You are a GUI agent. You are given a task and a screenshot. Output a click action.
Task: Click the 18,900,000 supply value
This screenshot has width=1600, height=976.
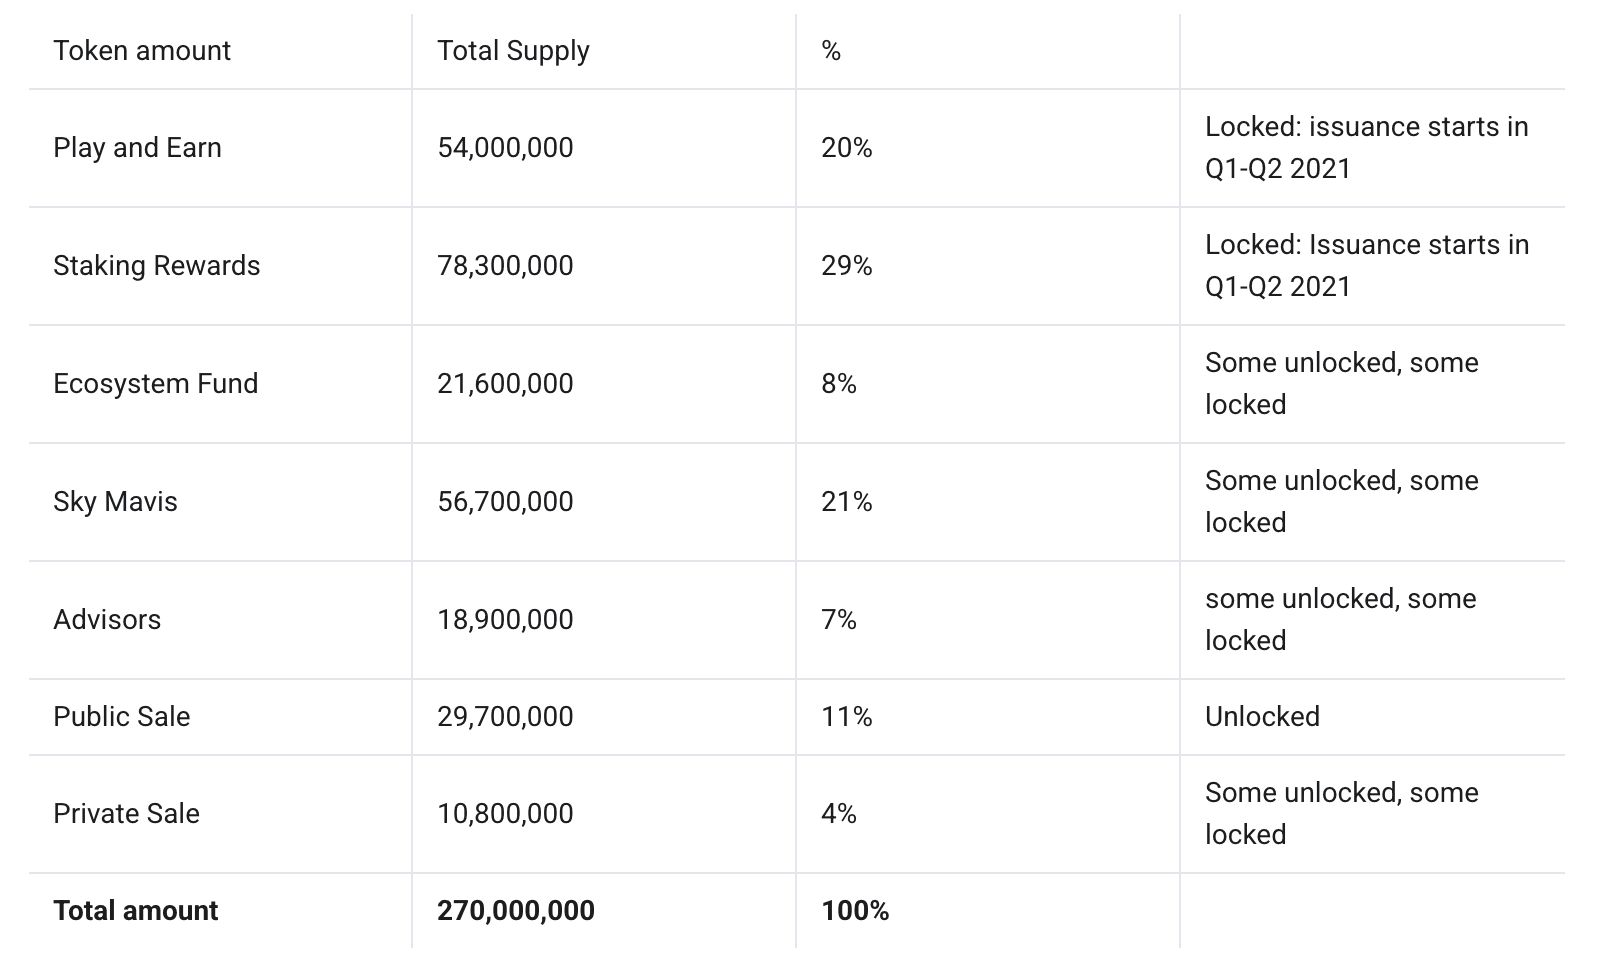(x=505, y=620)
